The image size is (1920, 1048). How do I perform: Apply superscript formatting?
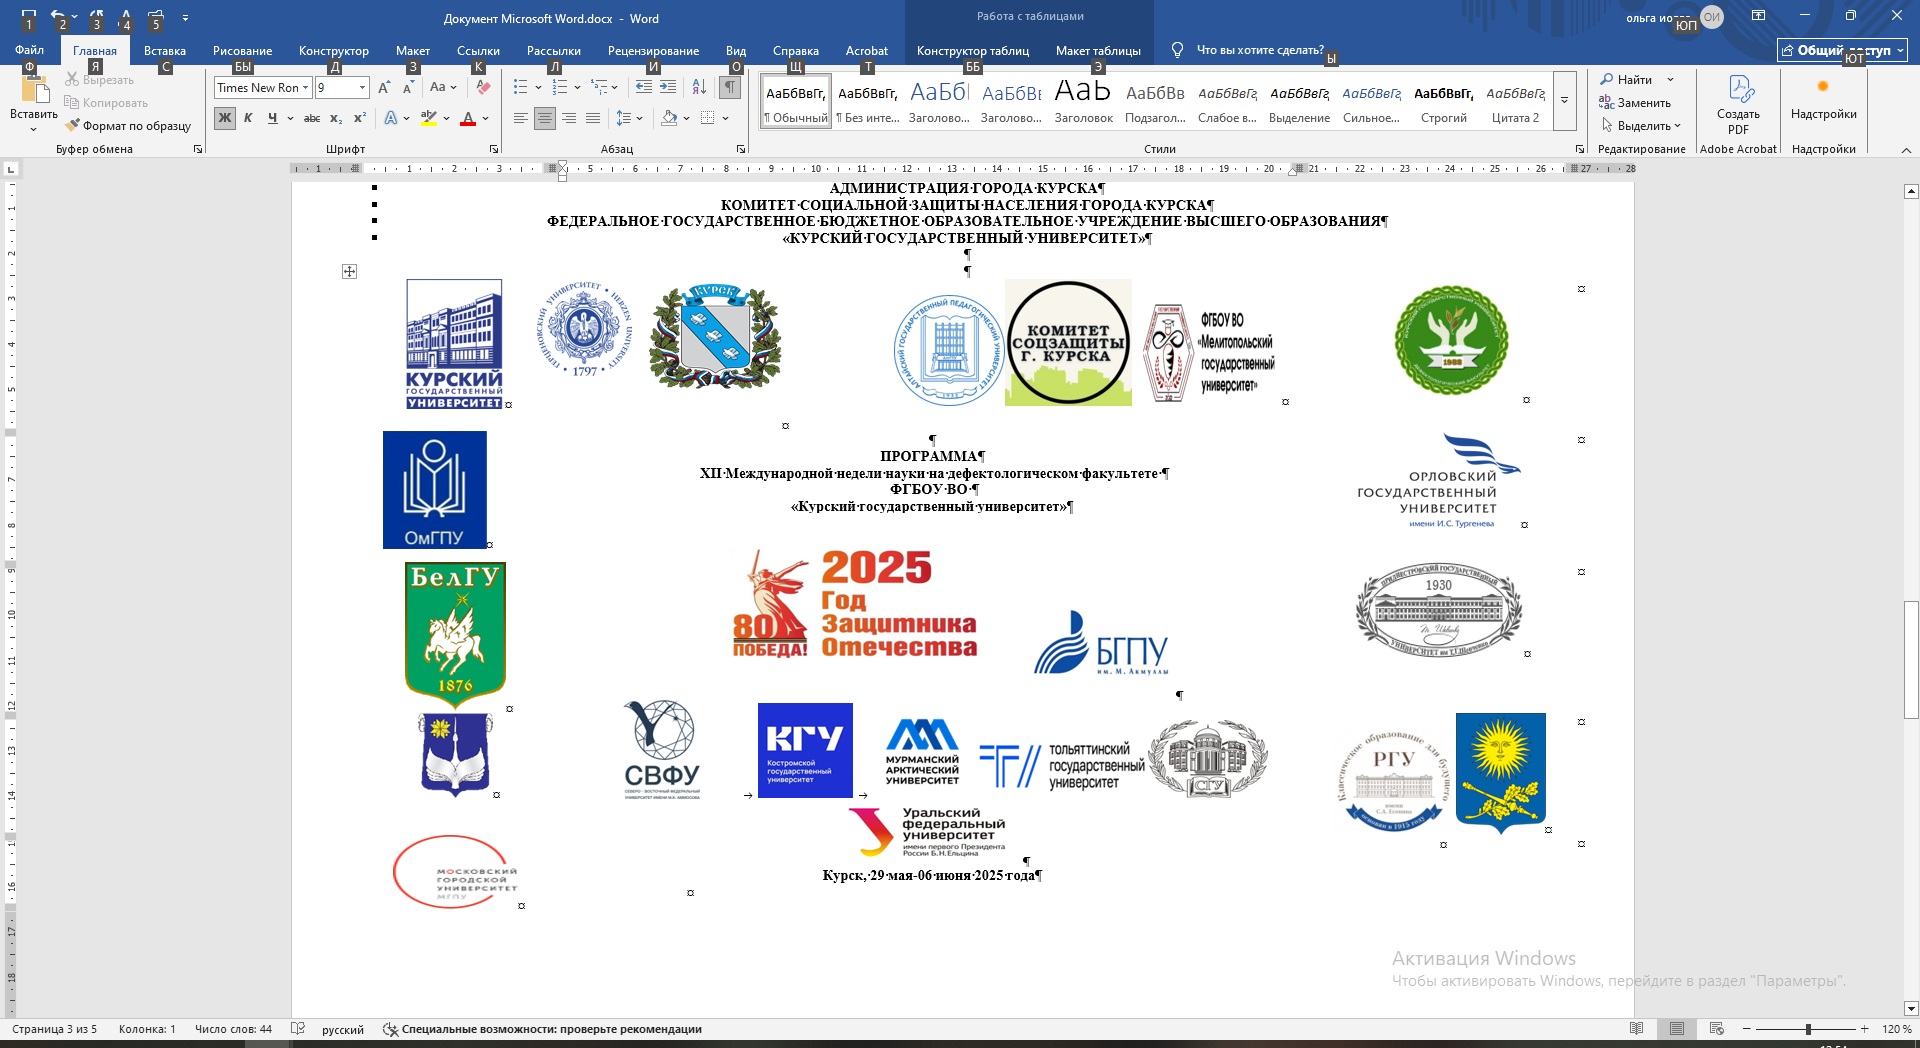click(360, 118)
